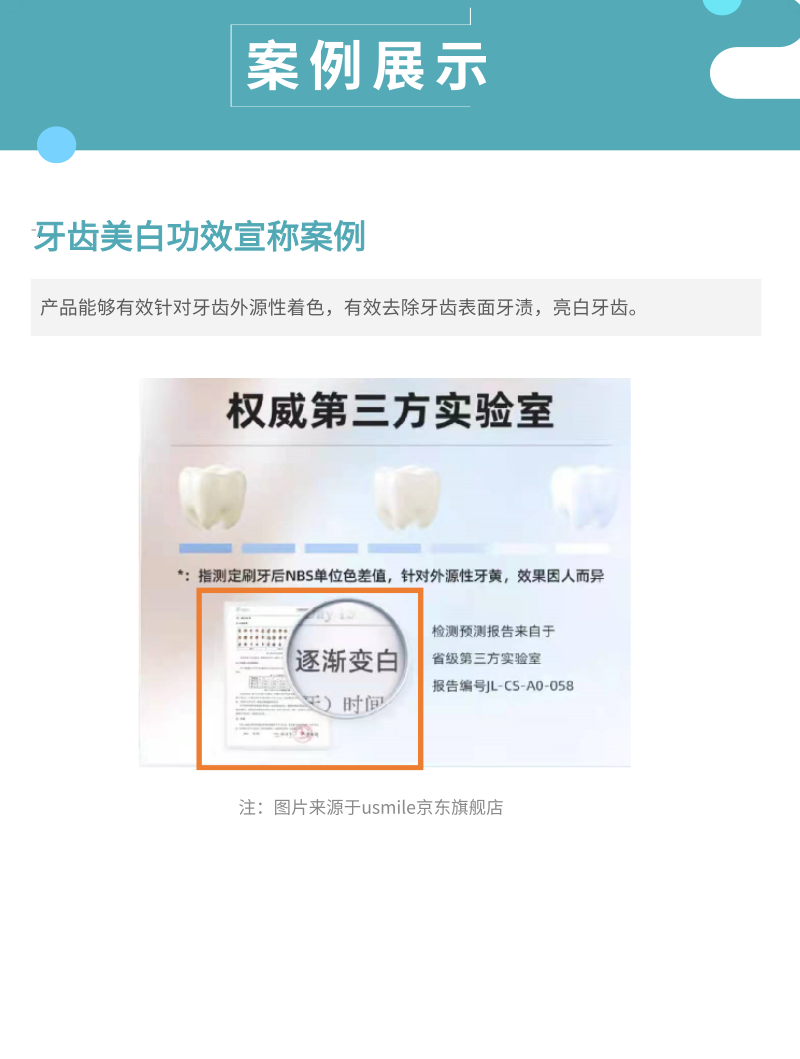Click the 权威第三方实验室 image heading

390,411
